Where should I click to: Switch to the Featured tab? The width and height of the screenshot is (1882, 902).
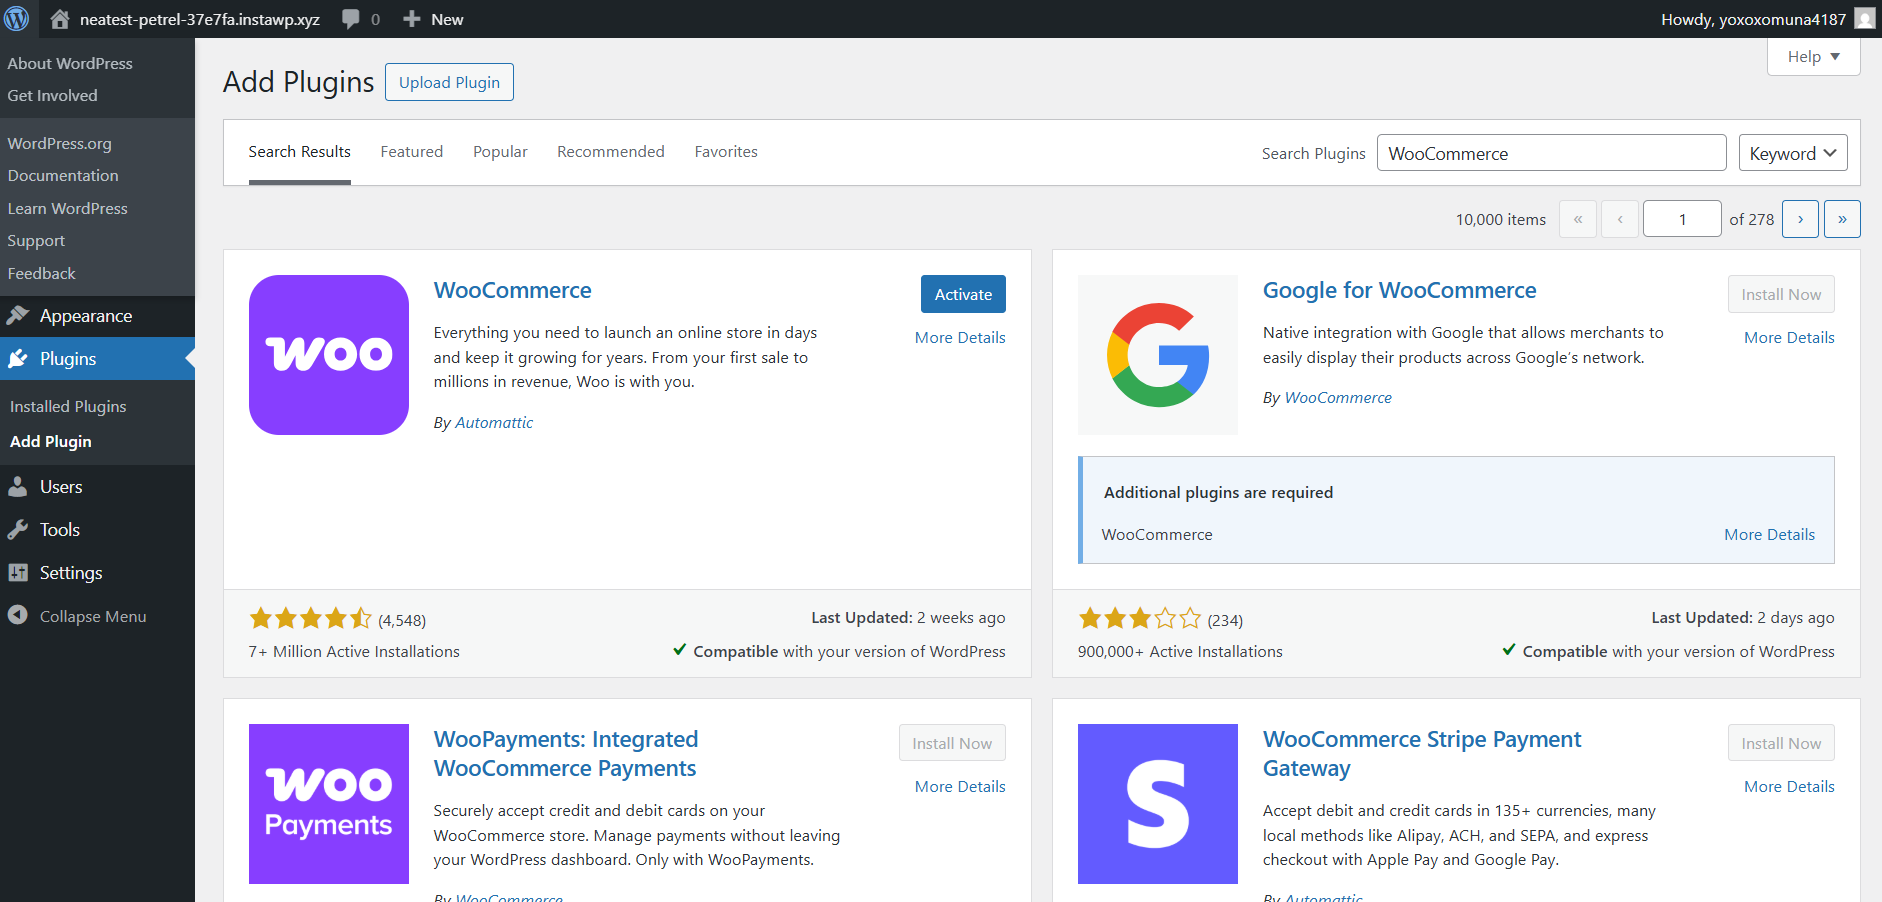tap(412, 152)
